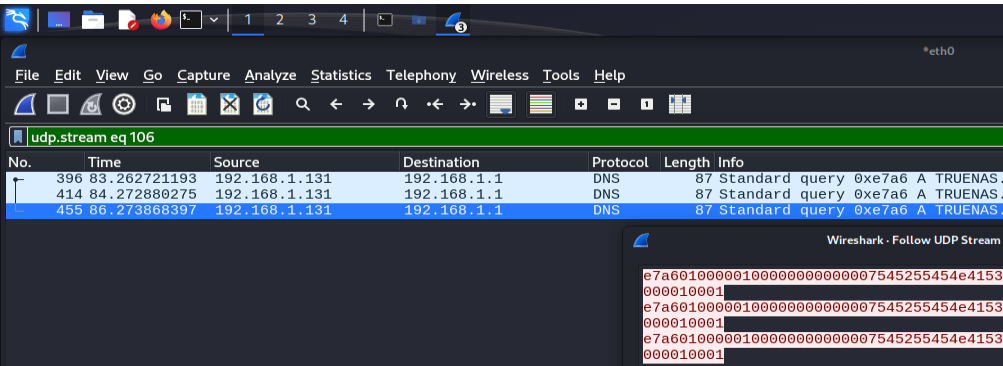Switch to workspace 2
Image resolution: width=1003 pixels, height=366 pixels.
pos(280,20)
